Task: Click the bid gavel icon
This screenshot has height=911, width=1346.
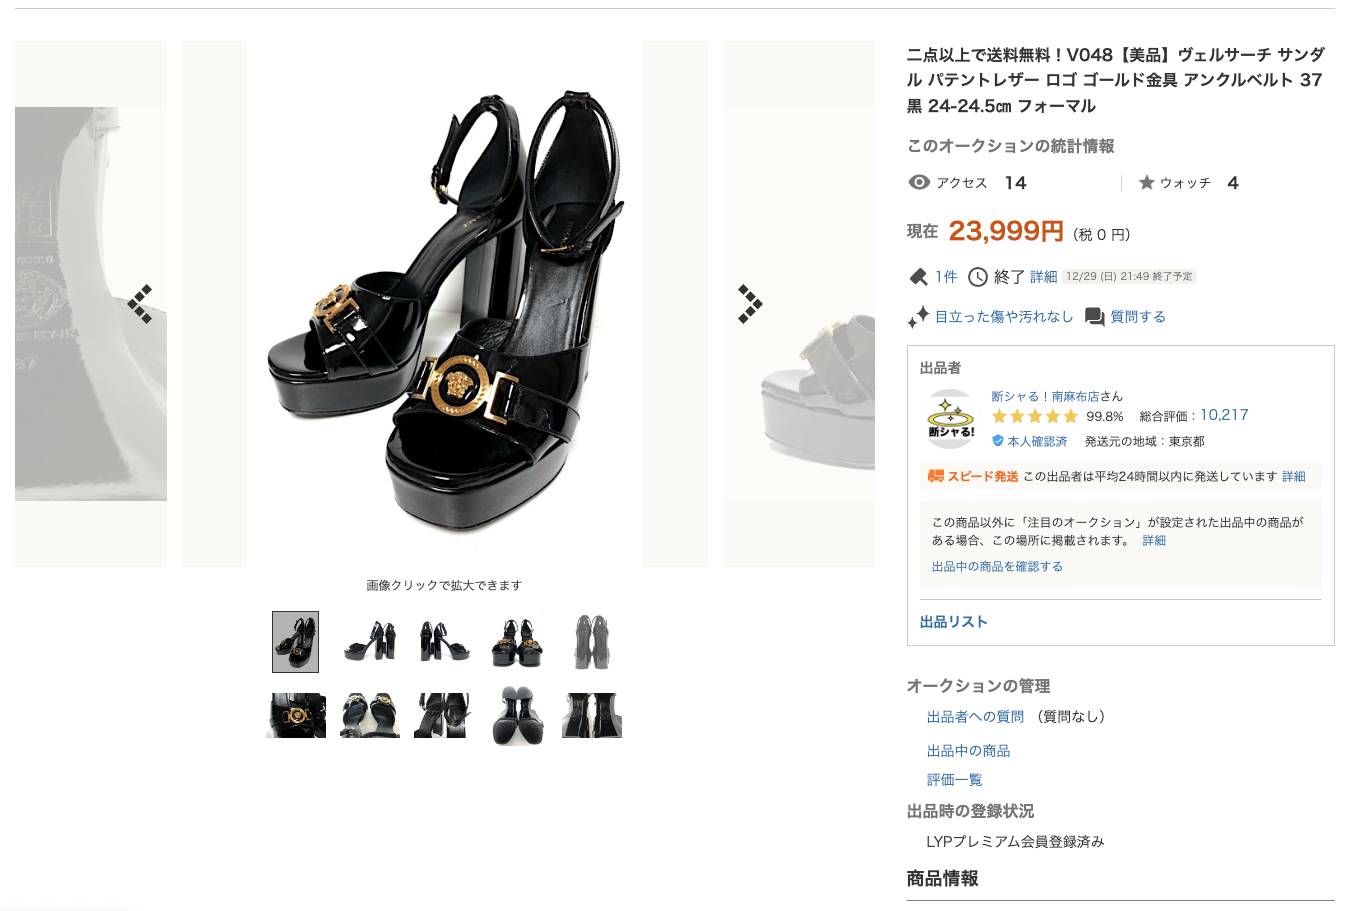Action: [x=918, y=277]
